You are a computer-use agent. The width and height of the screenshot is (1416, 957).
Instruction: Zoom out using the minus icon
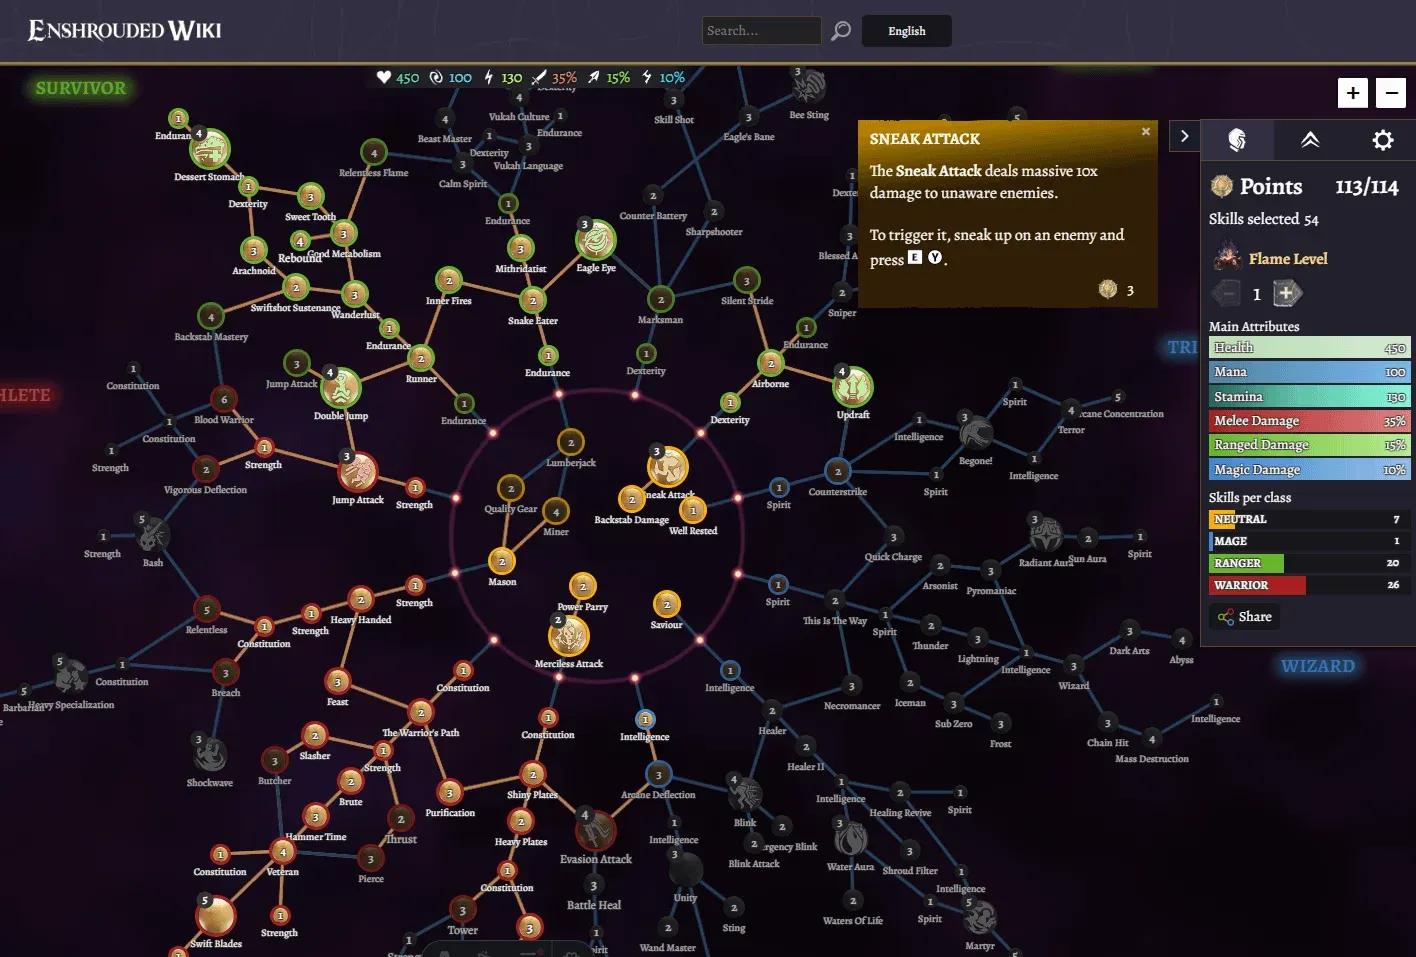tap(1390, 93)
